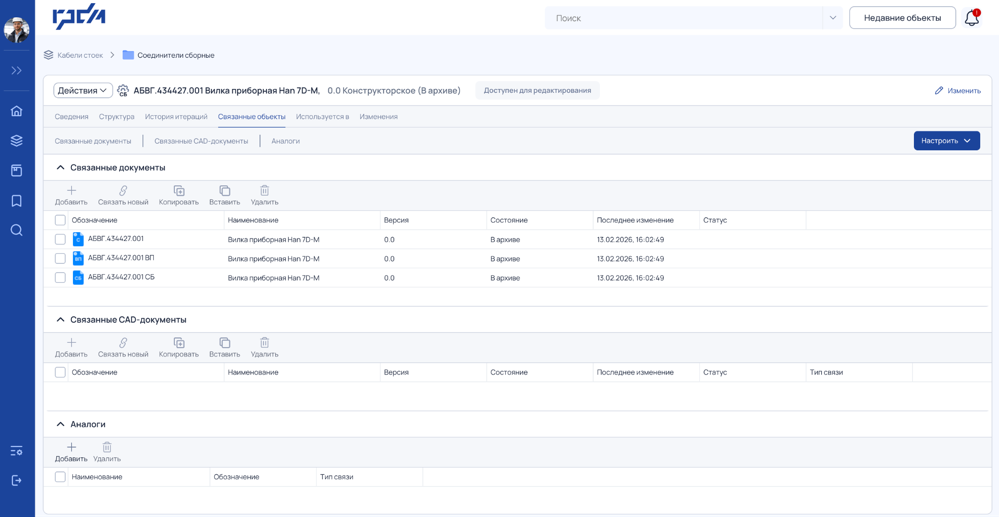Switch to the Изменения tab
Image resolution: width=999 pixels, height=517 pixels.
click(x=378, y=117)
